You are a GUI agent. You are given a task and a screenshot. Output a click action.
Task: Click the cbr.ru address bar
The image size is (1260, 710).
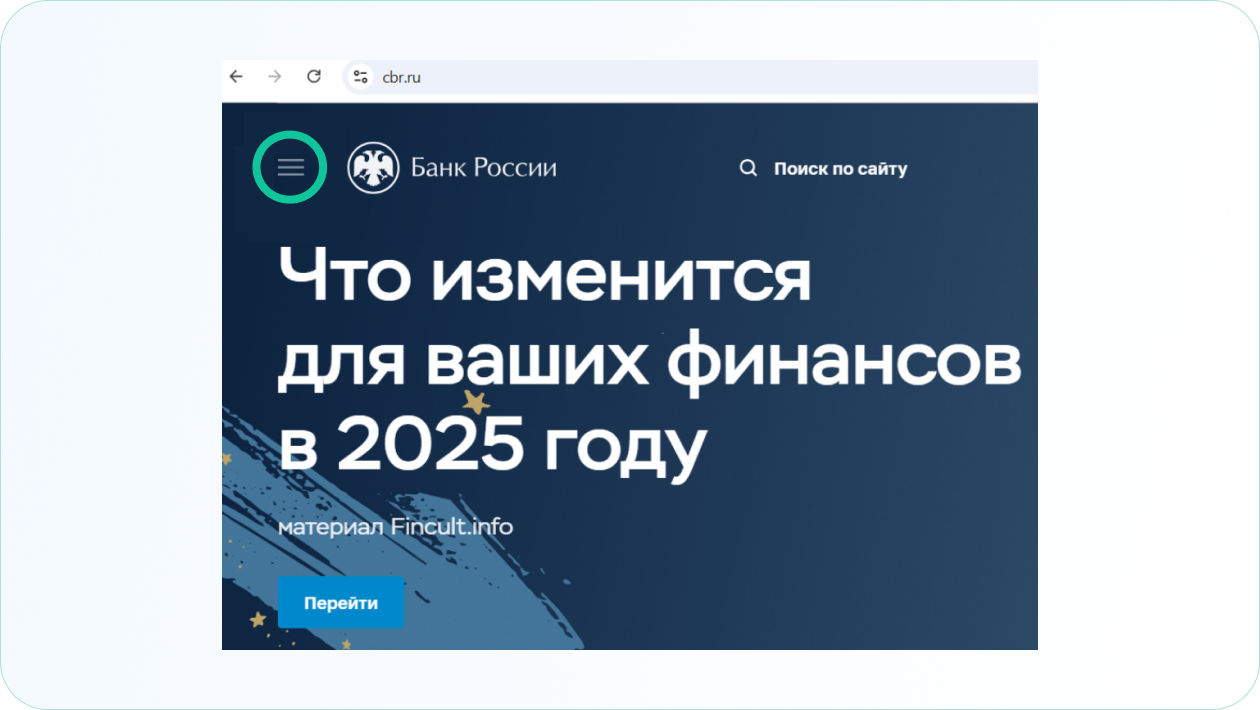coord(690,77)
